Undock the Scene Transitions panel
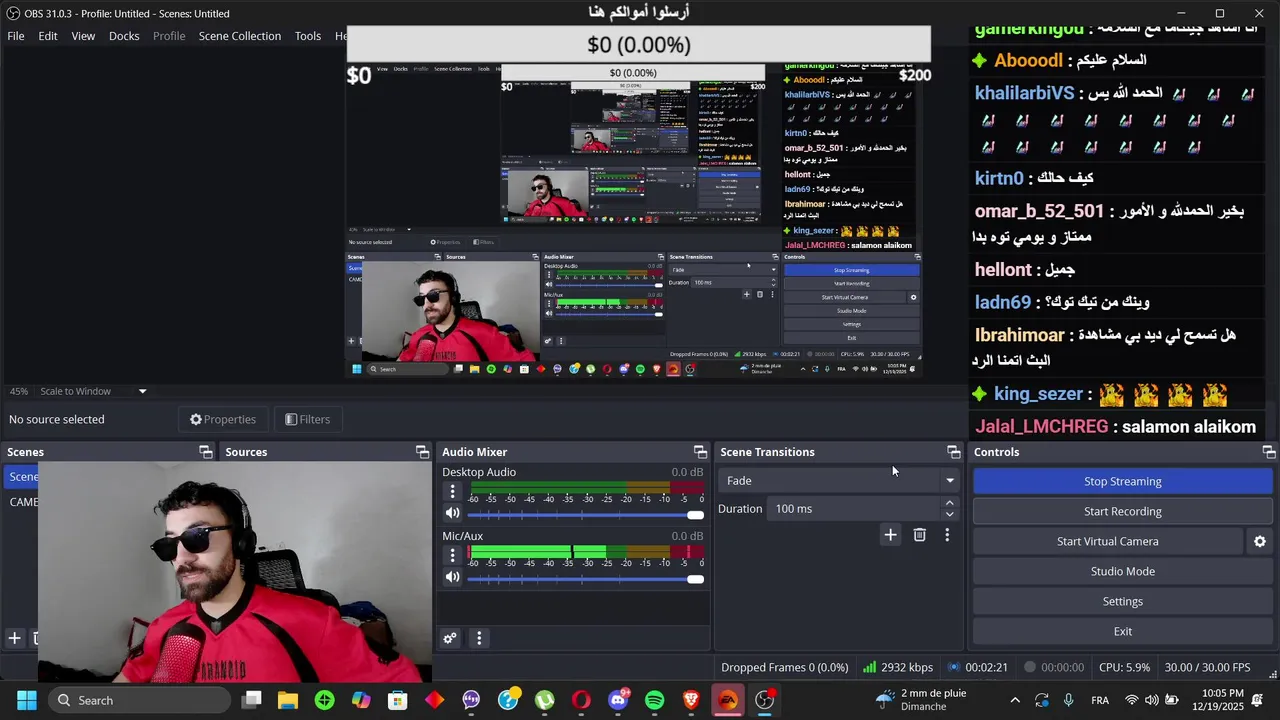 (953, 452)
